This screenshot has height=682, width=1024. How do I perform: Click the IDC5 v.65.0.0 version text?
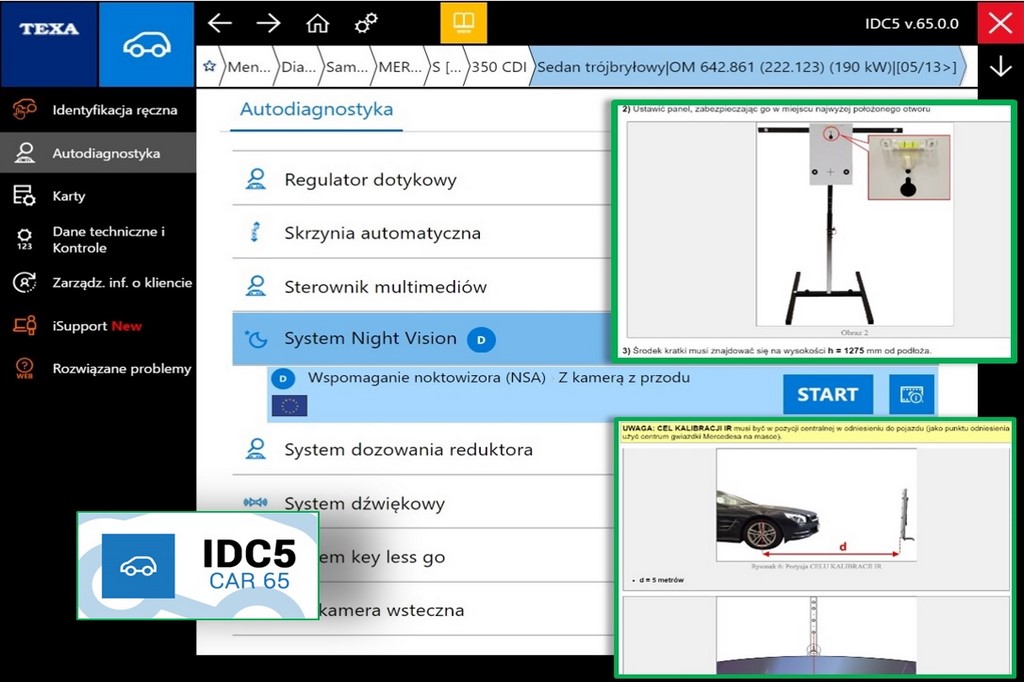point(912,24)
